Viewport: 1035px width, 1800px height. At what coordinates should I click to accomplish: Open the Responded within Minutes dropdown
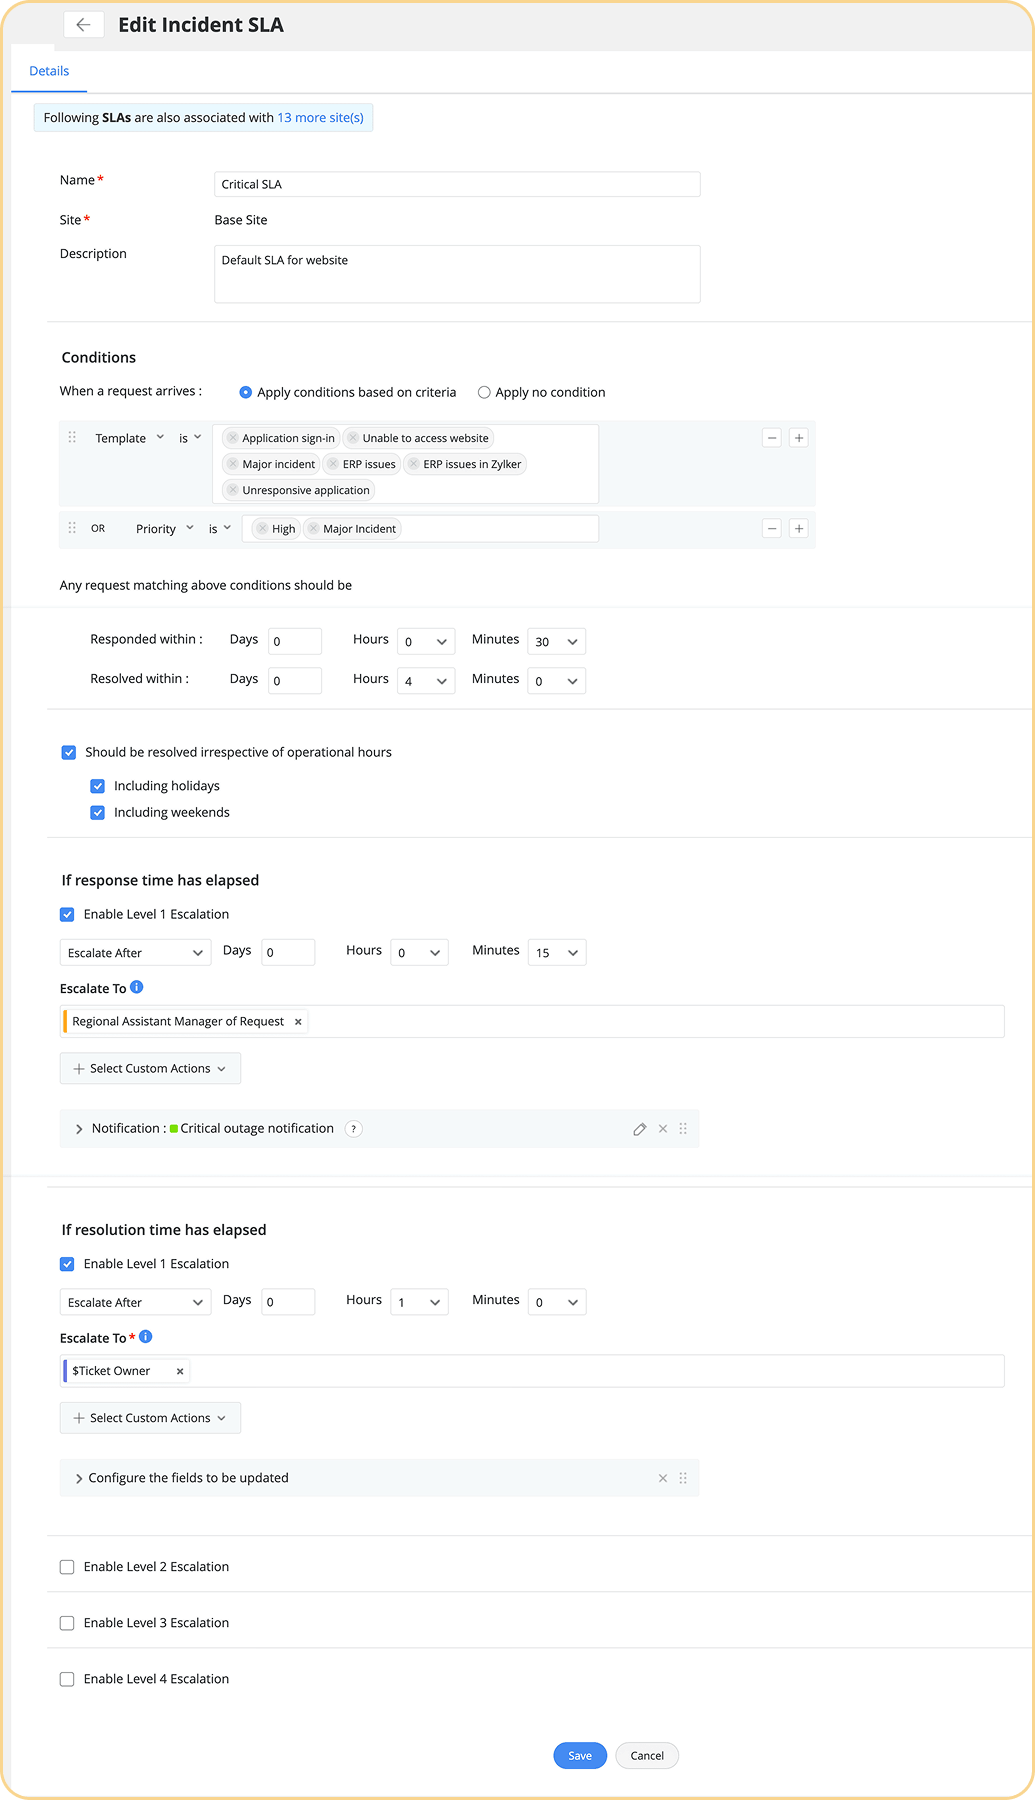(x=556, y=641)
